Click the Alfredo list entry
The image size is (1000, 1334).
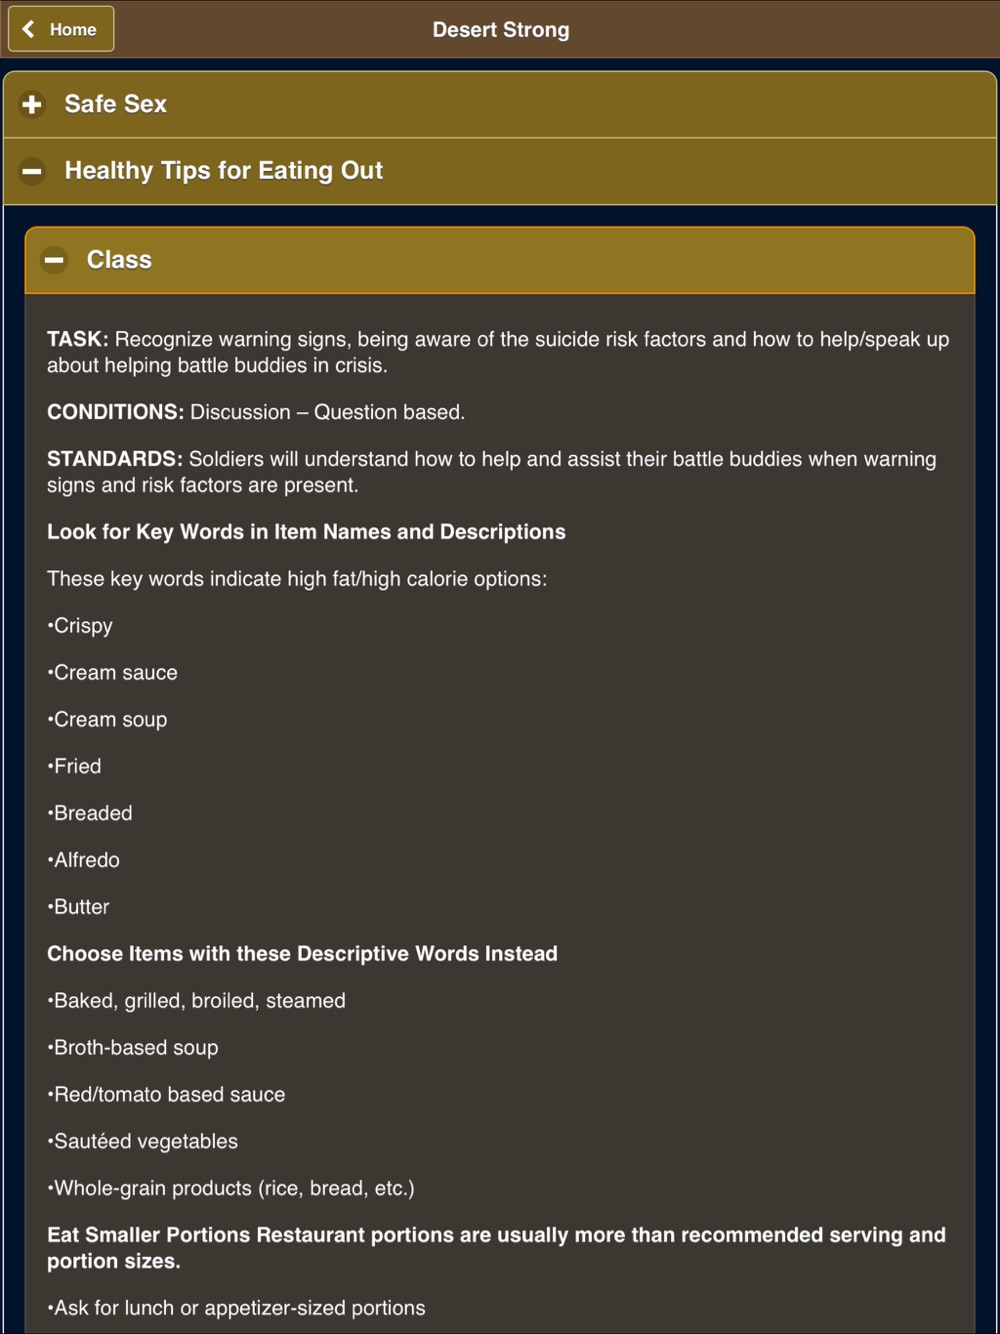tap(84, 860)
